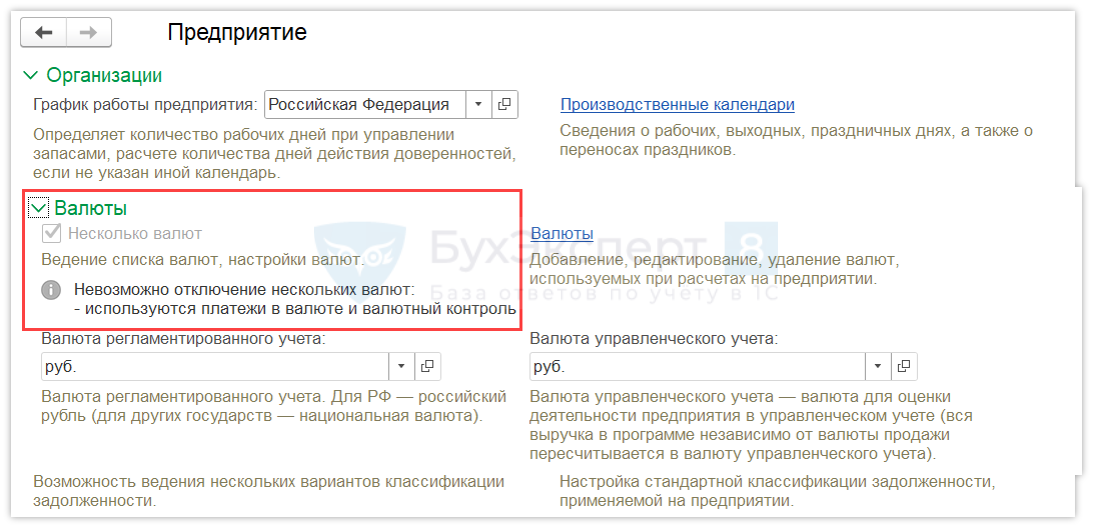Click the 'Валюта регламентированного учета:' label
This screenshot has width=1093, height=528.
point(184,339)
